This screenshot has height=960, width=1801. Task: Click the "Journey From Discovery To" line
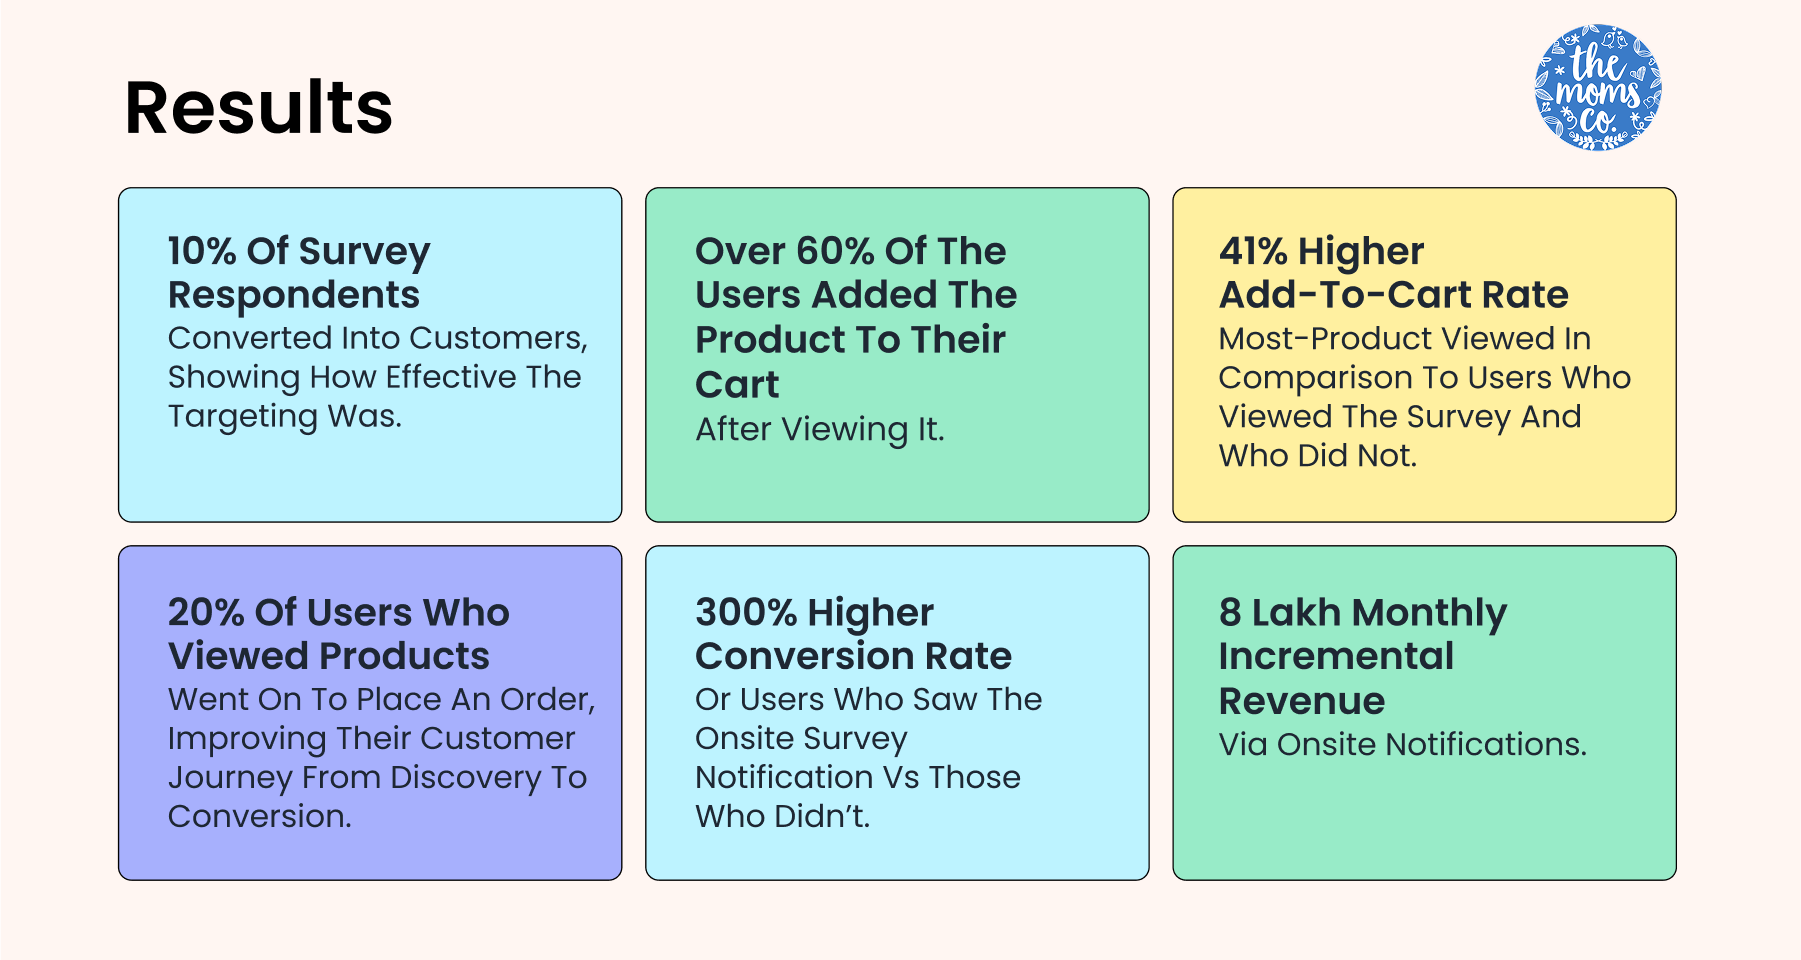(377, 777)
